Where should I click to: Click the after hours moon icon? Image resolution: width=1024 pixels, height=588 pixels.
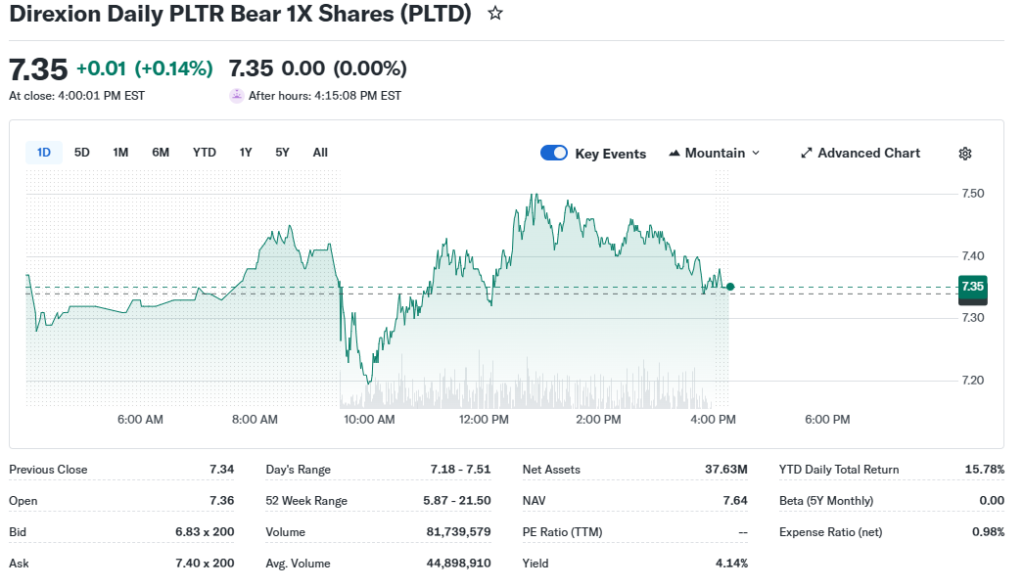click(x=237, y=96)
